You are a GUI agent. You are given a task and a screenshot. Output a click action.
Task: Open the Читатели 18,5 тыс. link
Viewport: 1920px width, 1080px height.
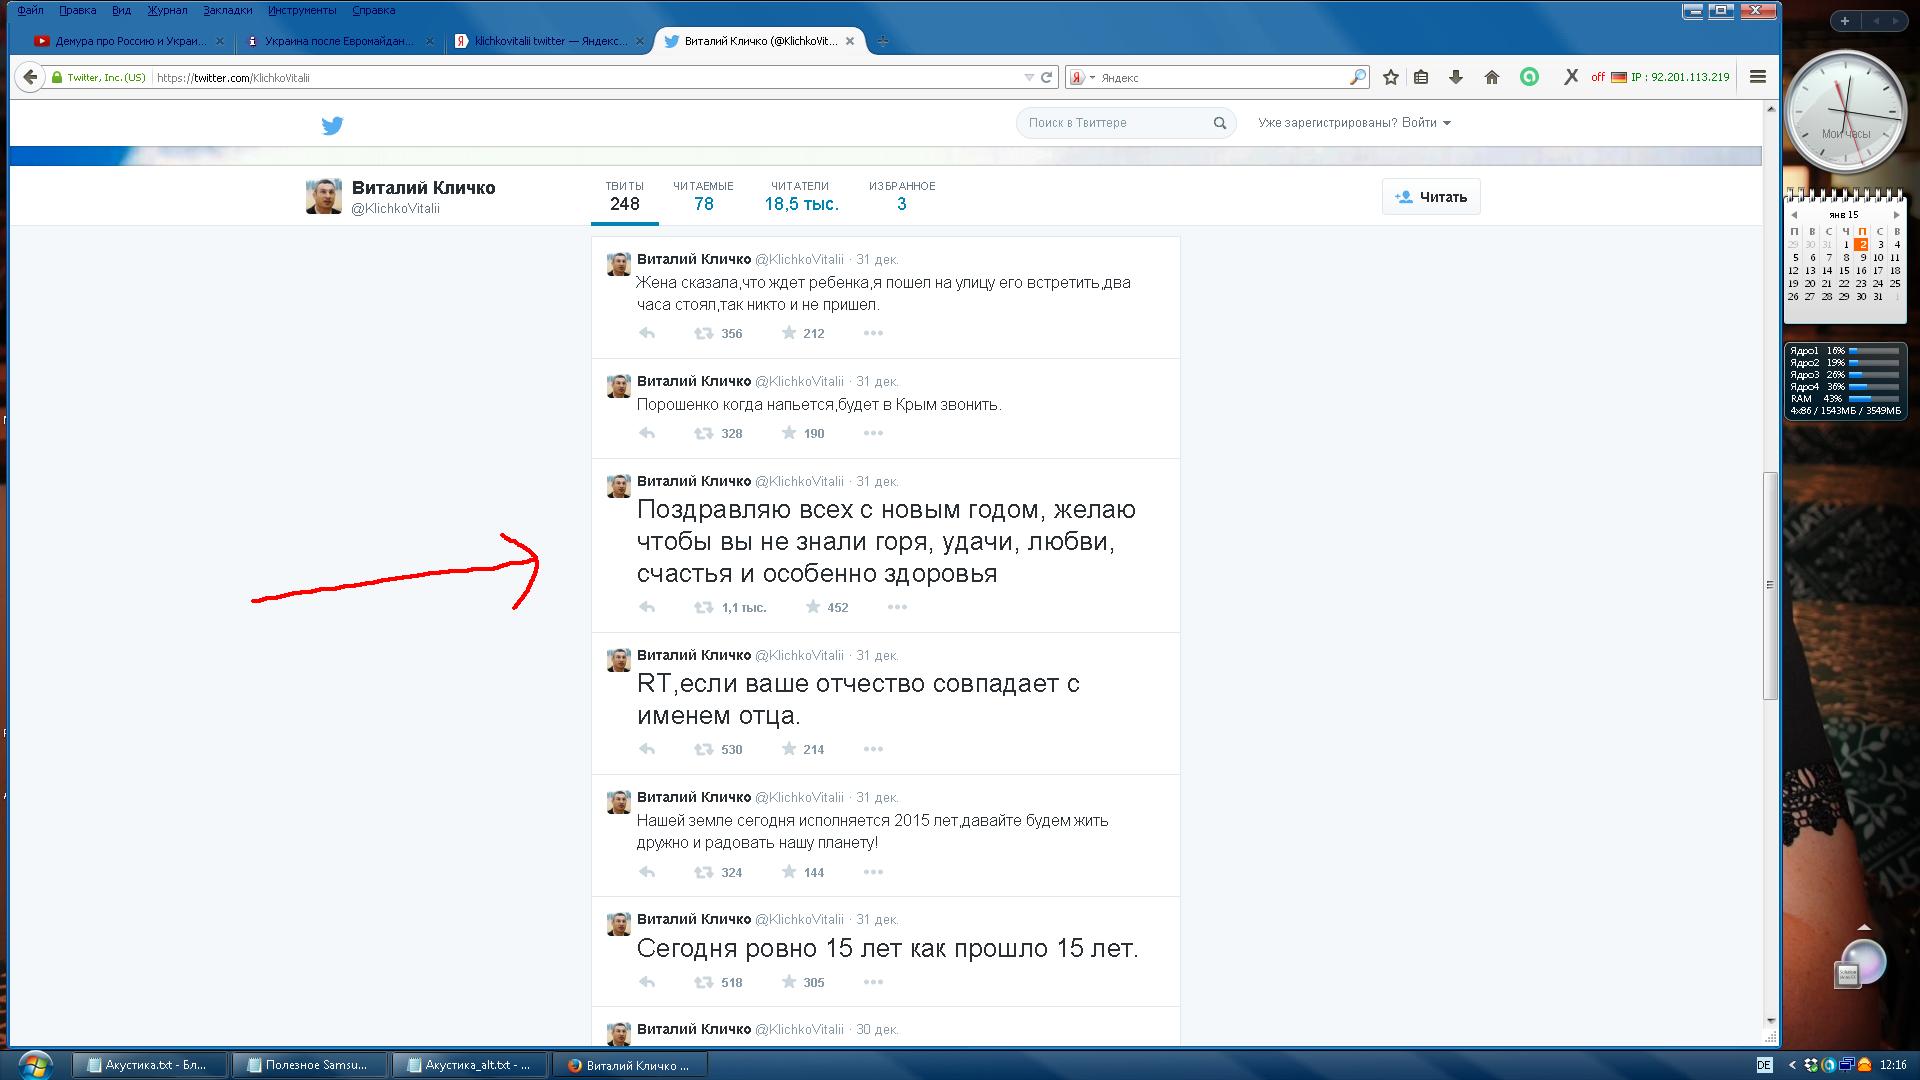tap(801, 197)
